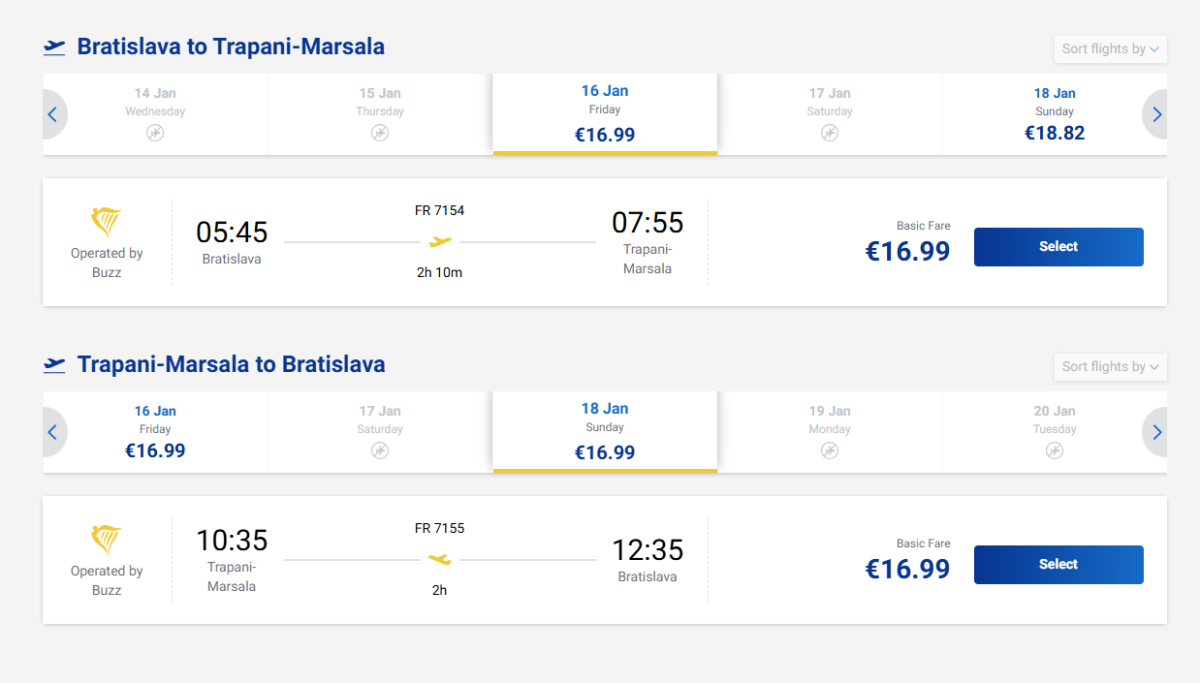Click the Ryanair harp logo on flight FR 7155
This screenshot has width=1200, height=683.
coord(106,541)
